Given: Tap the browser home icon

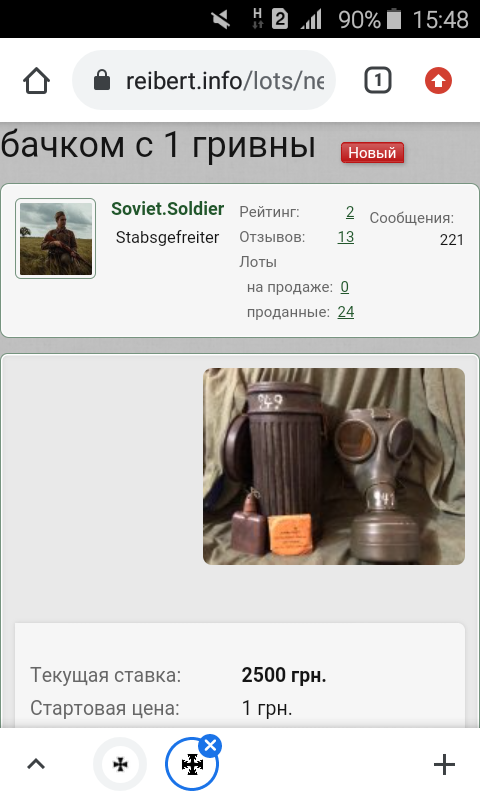Looking at the screenshot, I should pyautogui.click(x=36, y=81).
